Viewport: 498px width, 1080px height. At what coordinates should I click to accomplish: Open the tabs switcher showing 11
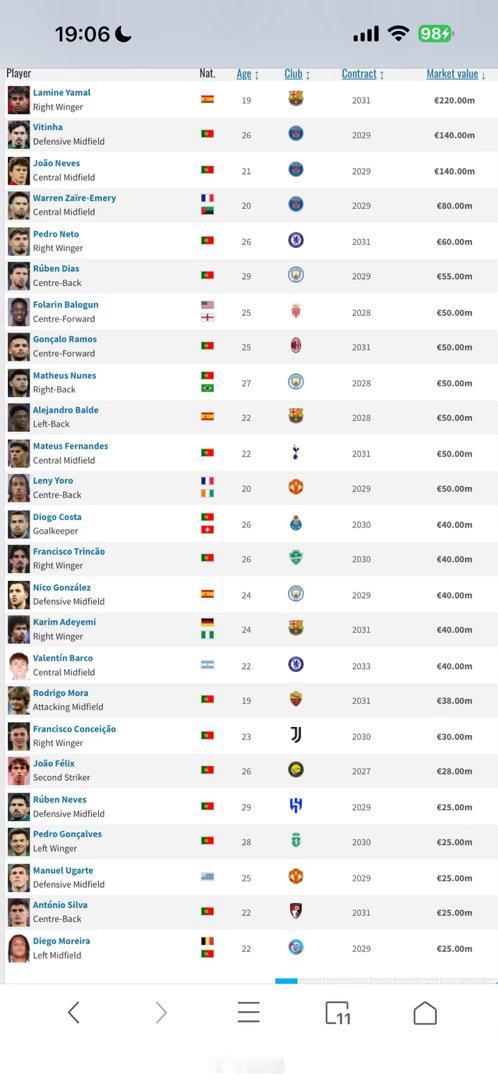[338, 1012]
